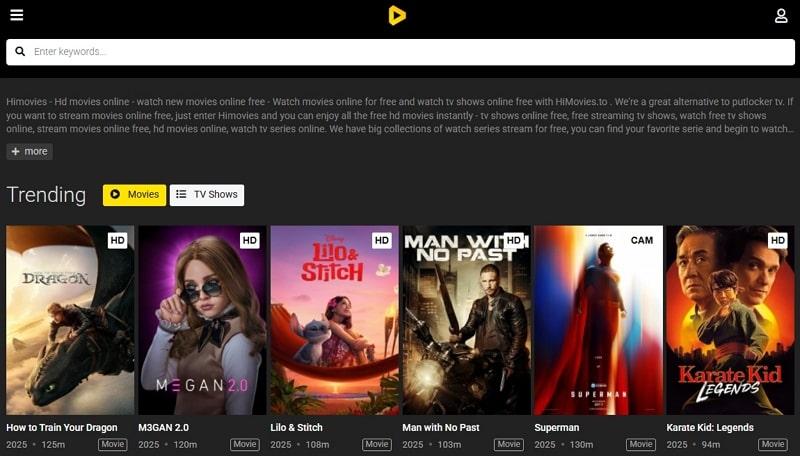Viewport: 800px width, 456px height.
Task: Open the hamburger menu
Action: [17, 15]
